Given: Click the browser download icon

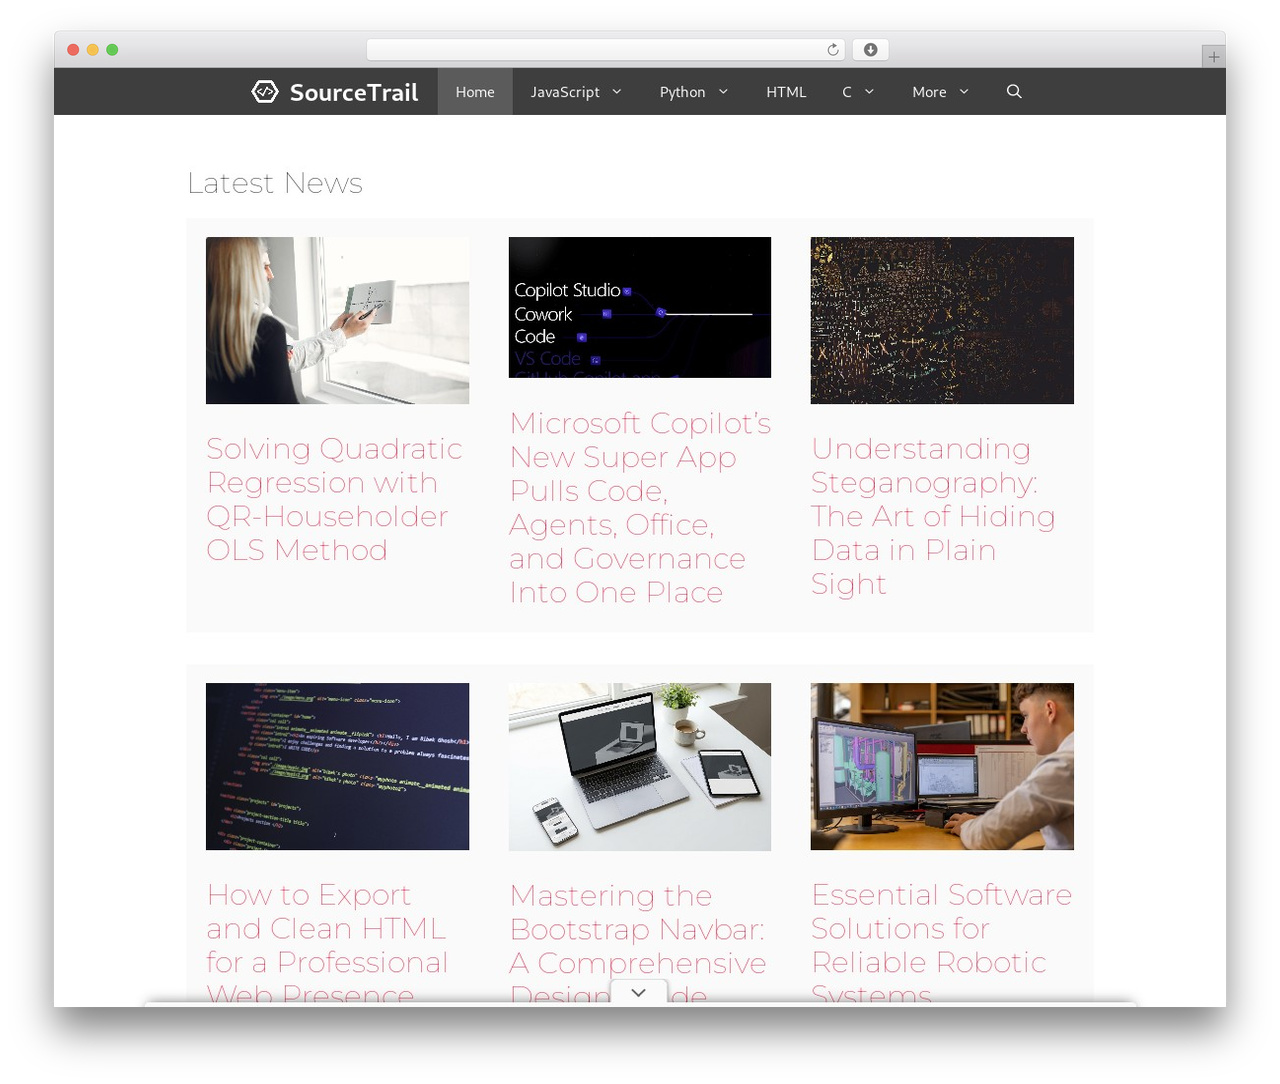Looking at the screenshot, I should click(x=871, y=50).
